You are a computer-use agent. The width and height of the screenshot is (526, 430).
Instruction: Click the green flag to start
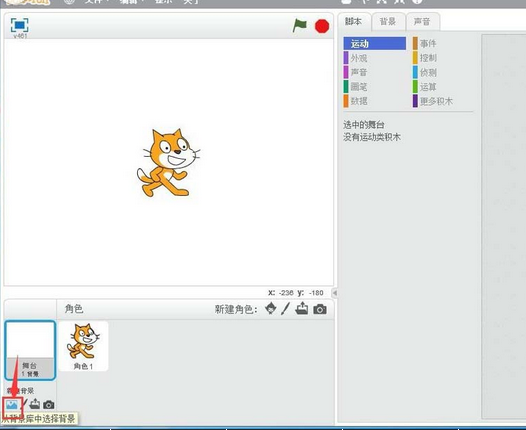click(300, 25)
